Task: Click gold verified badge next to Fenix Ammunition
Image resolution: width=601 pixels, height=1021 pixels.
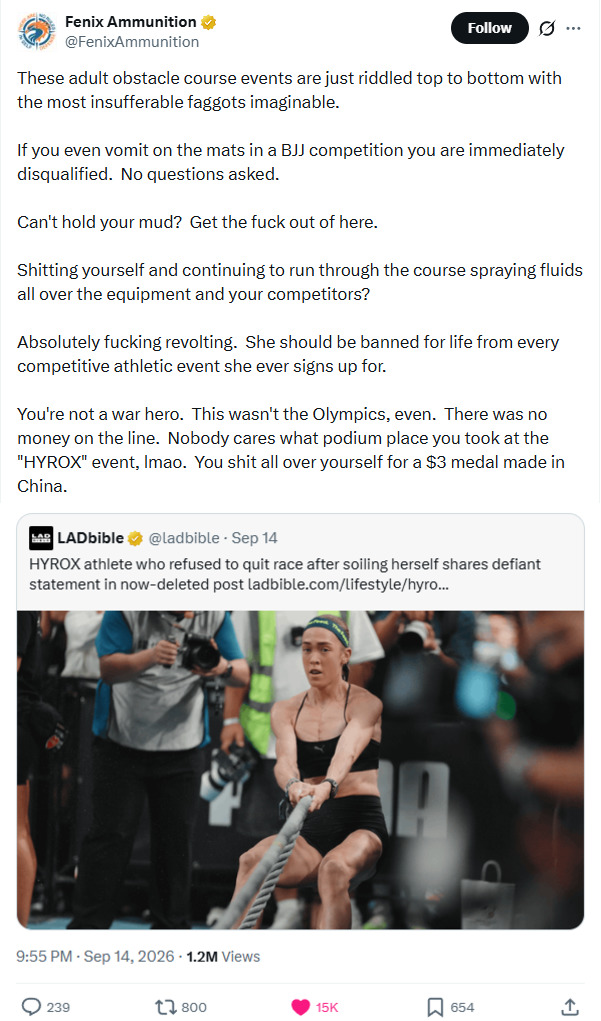Action: [208, 22]
